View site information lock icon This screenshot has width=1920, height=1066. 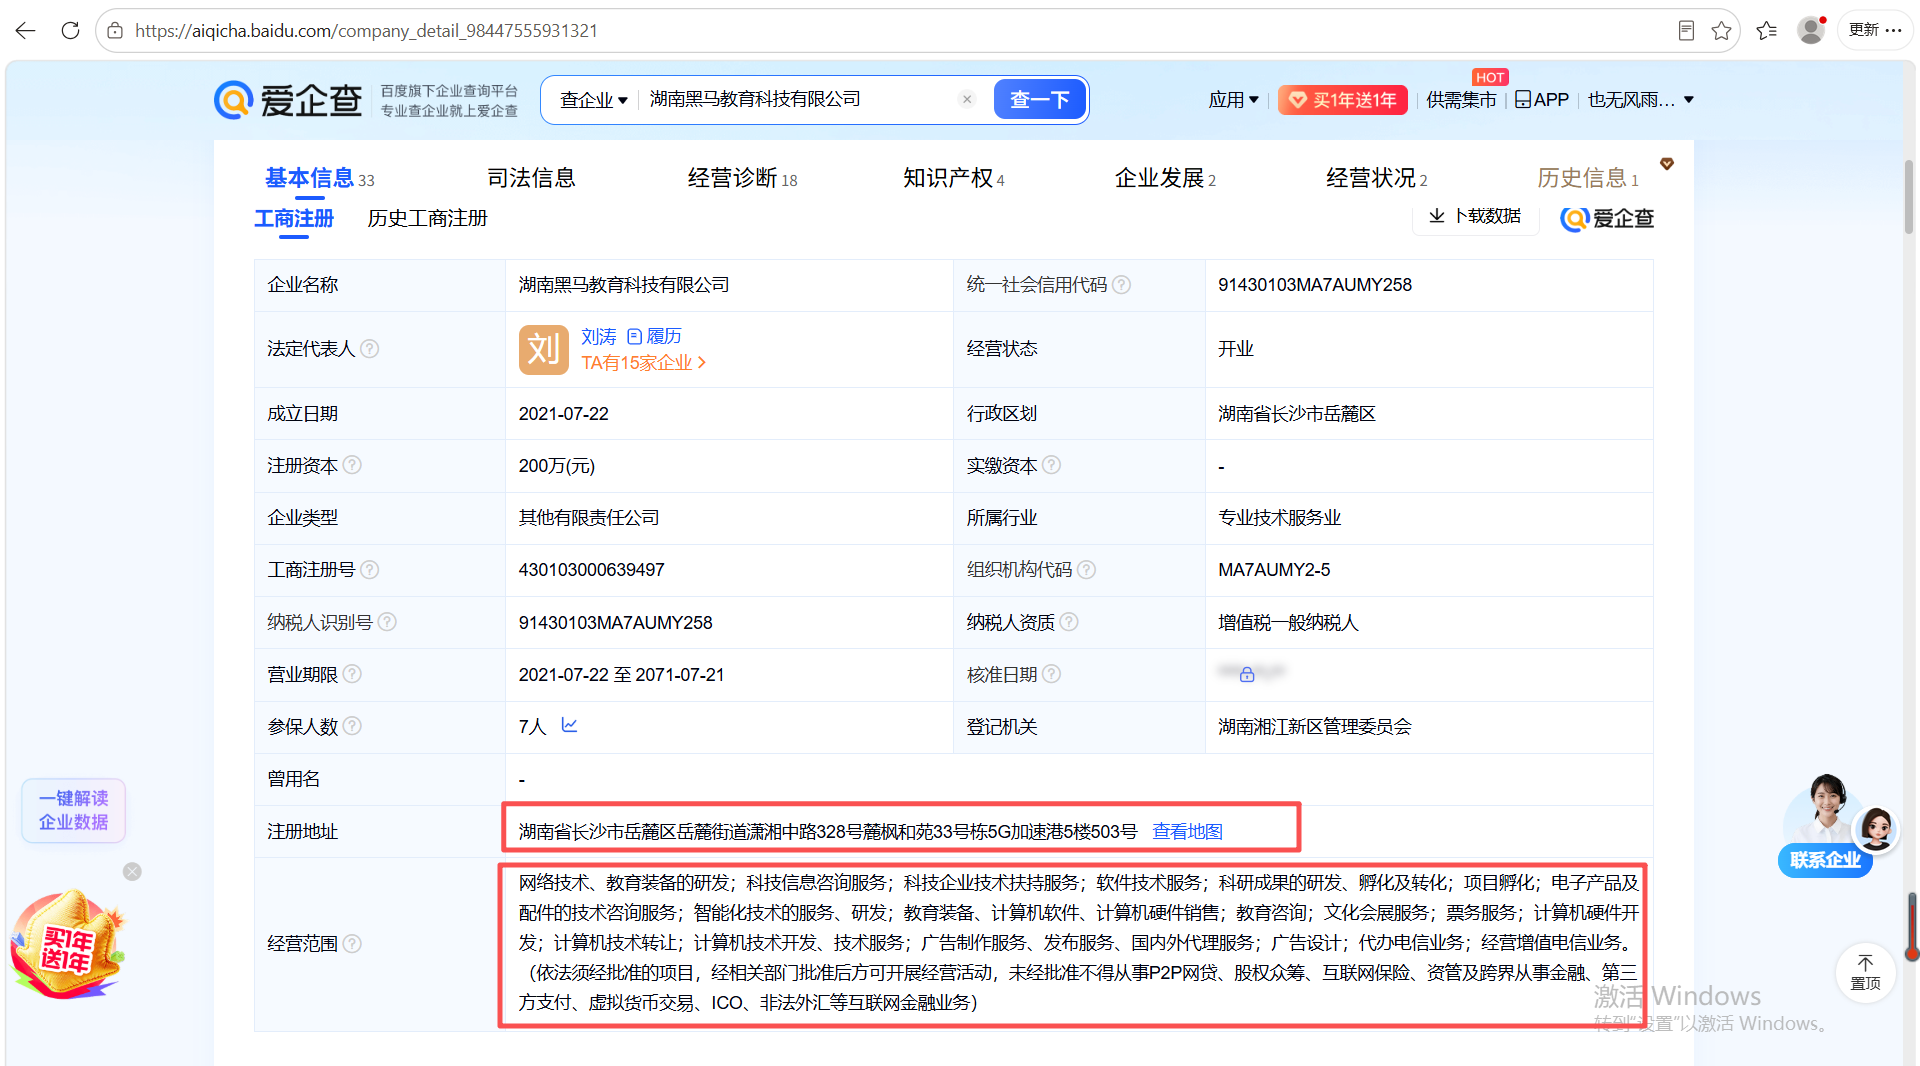point(115,31)
